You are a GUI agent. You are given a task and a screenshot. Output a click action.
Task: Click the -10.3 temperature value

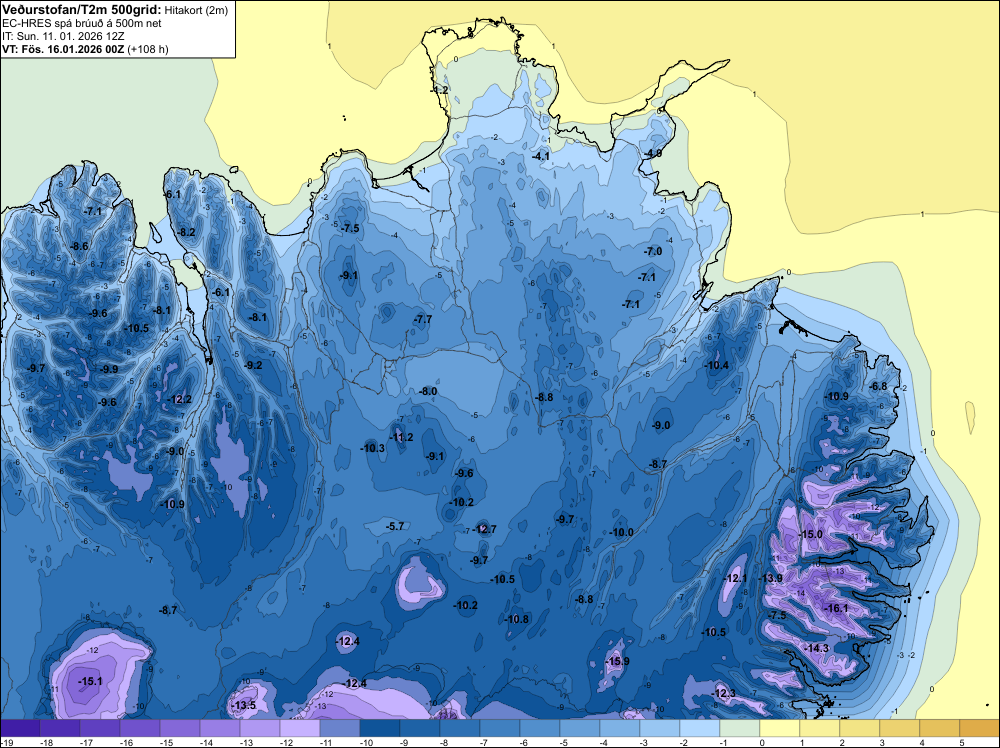click(x=373, y=448)
